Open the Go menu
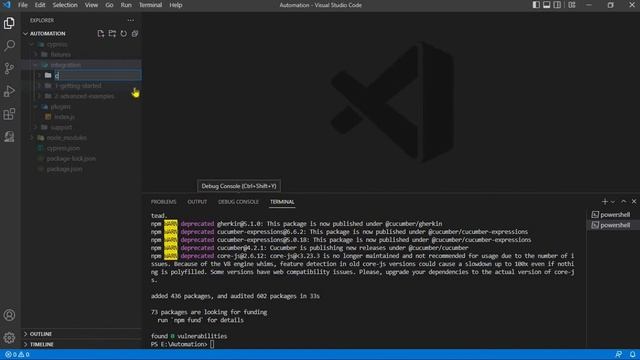 109,5
